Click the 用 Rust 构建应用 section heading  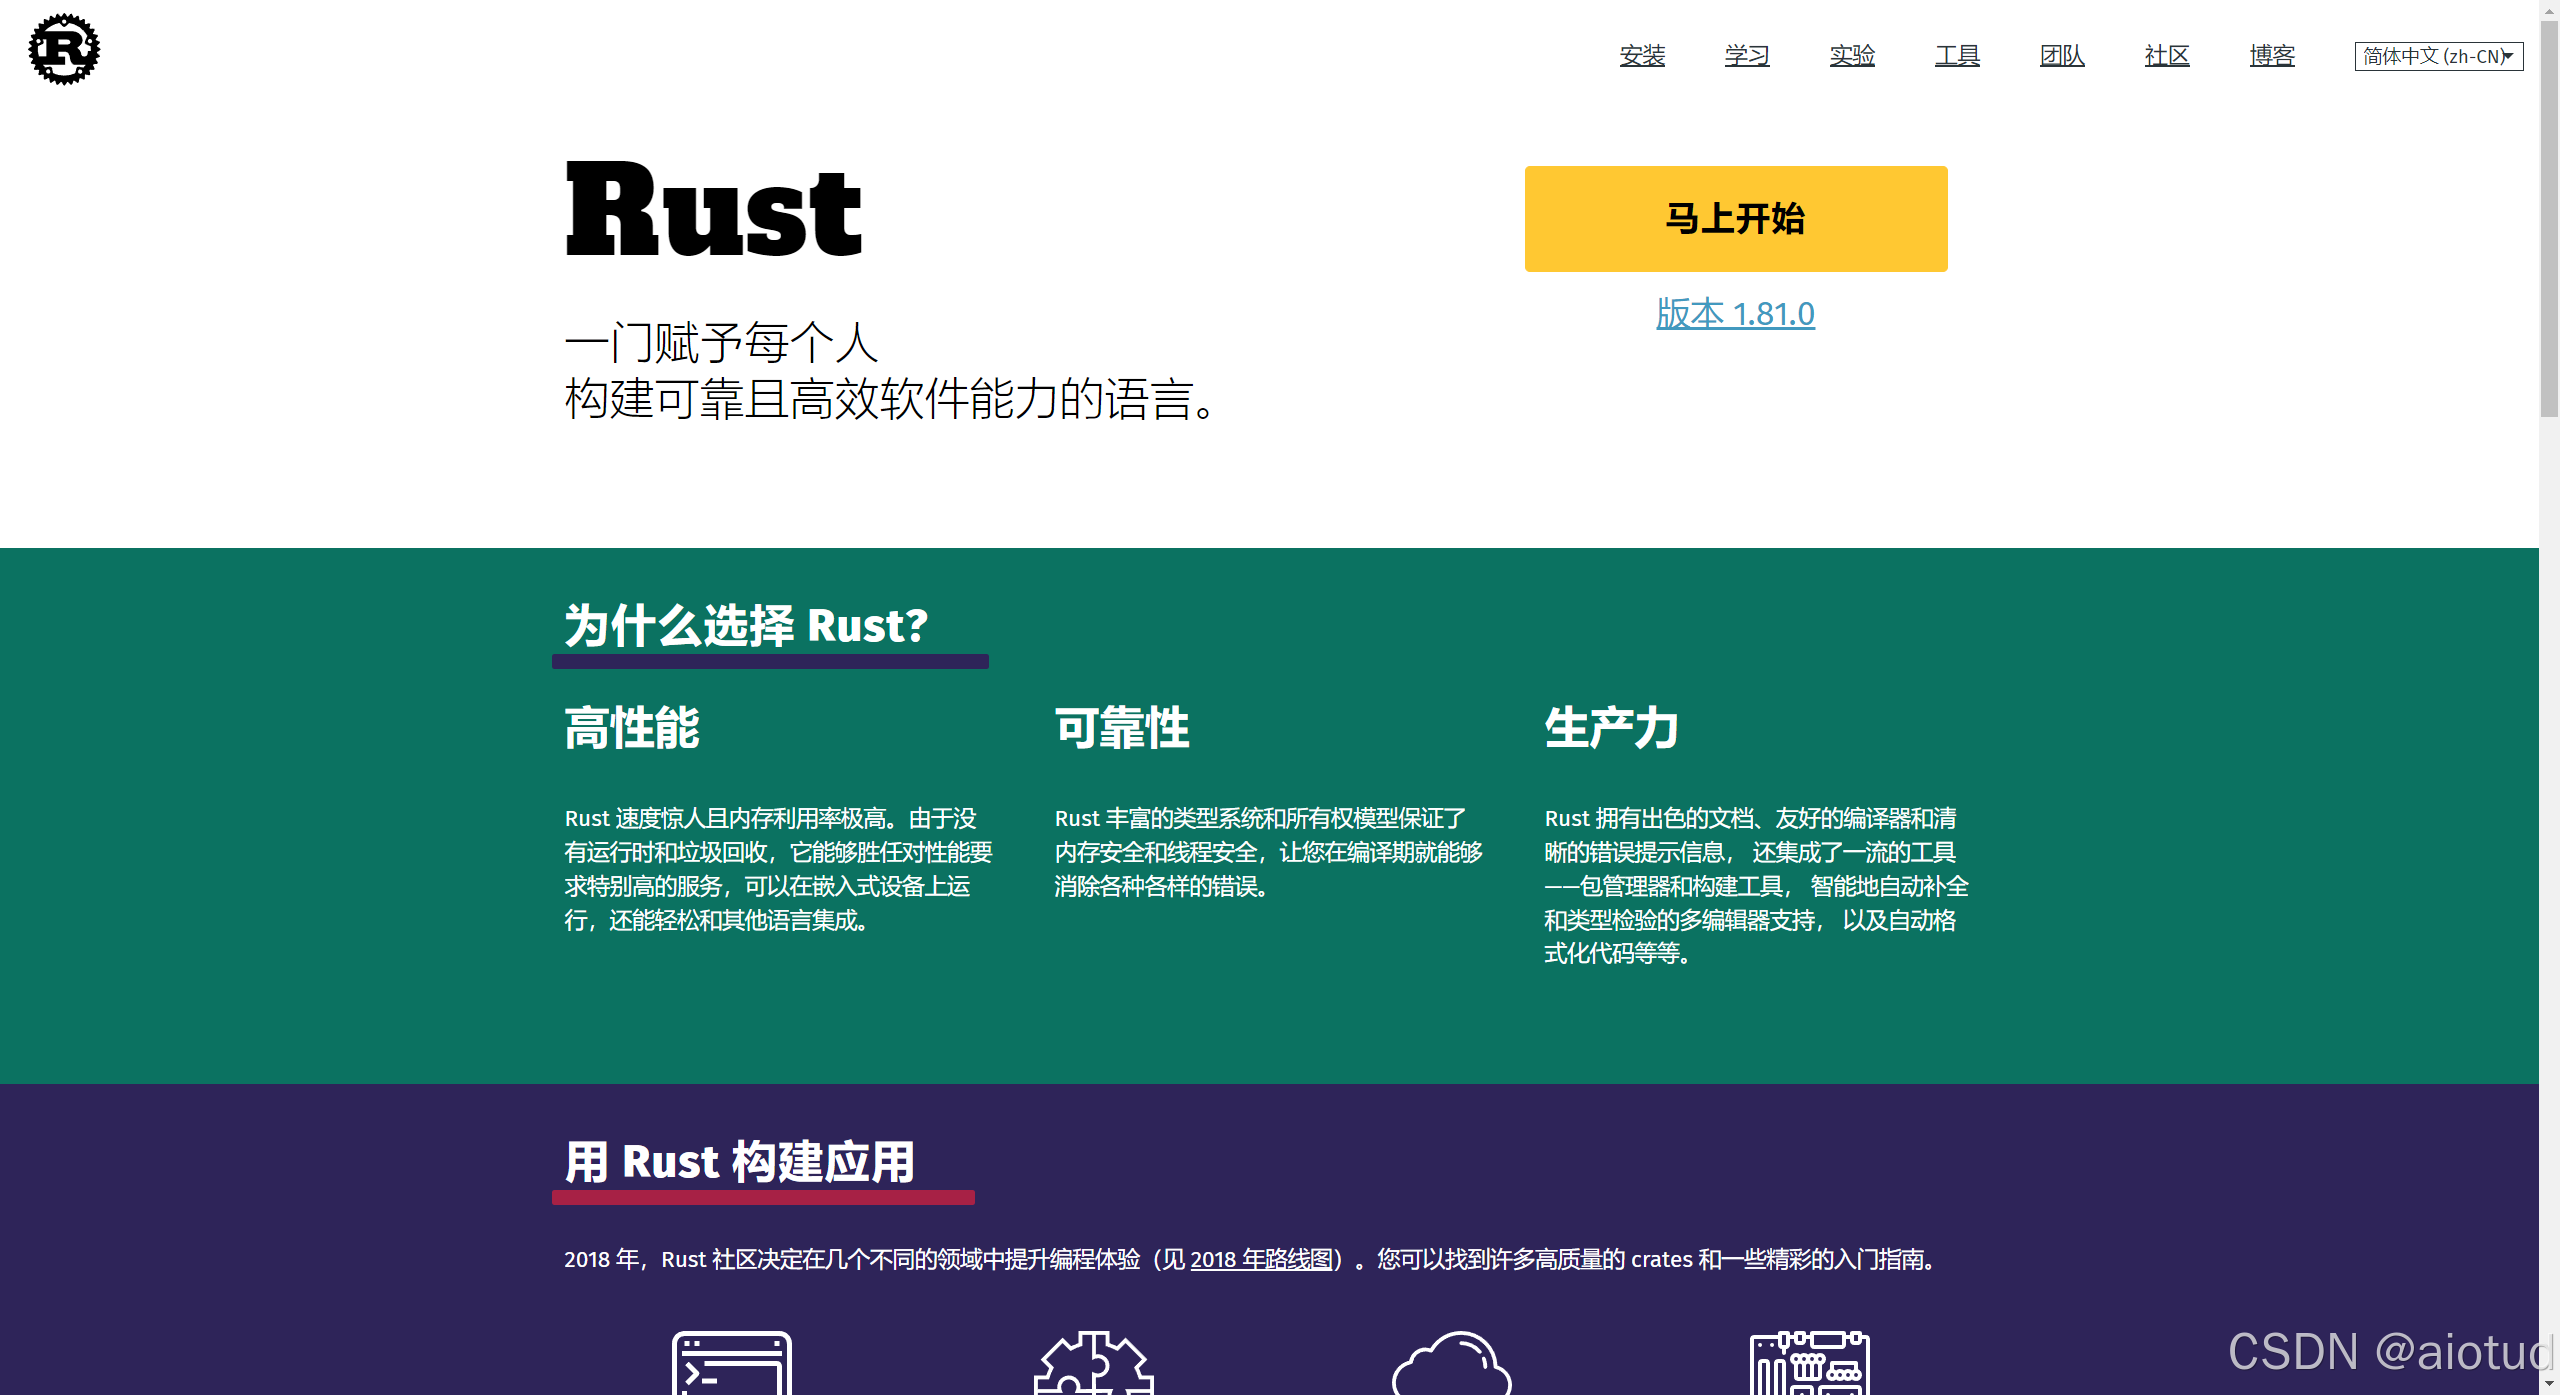click(x=739, y=1162)
